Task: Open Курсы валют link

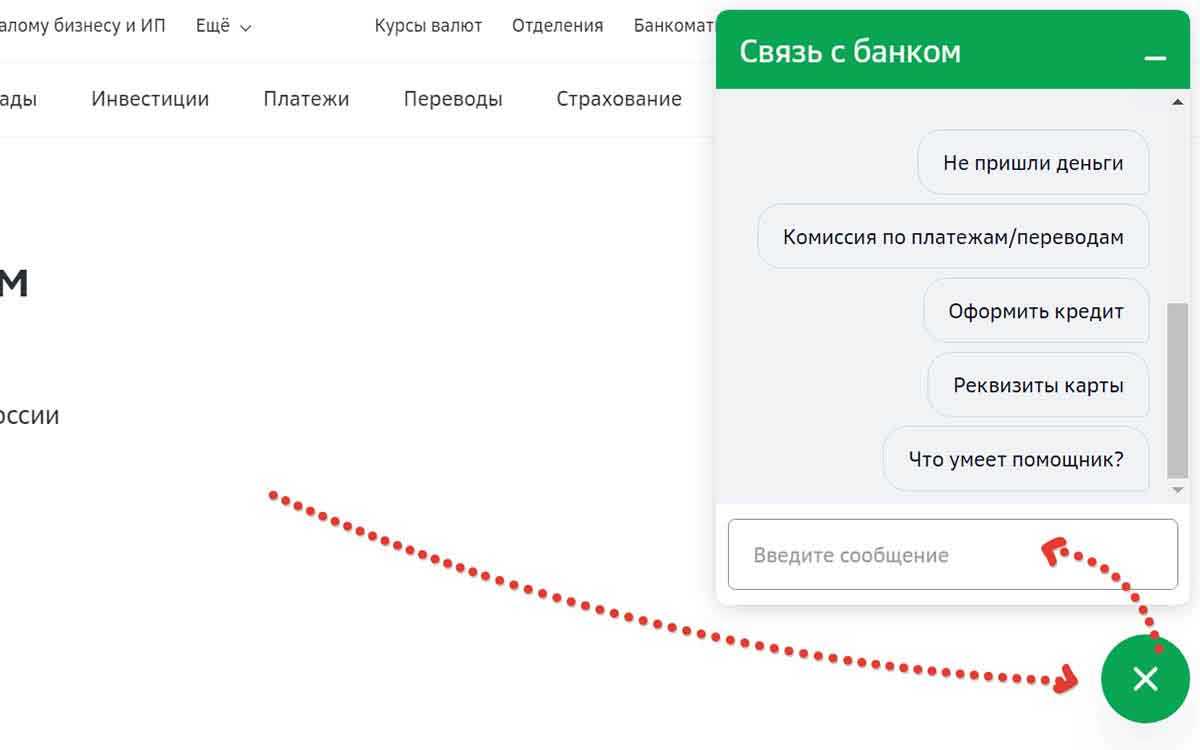Action: tap(428, 26)
